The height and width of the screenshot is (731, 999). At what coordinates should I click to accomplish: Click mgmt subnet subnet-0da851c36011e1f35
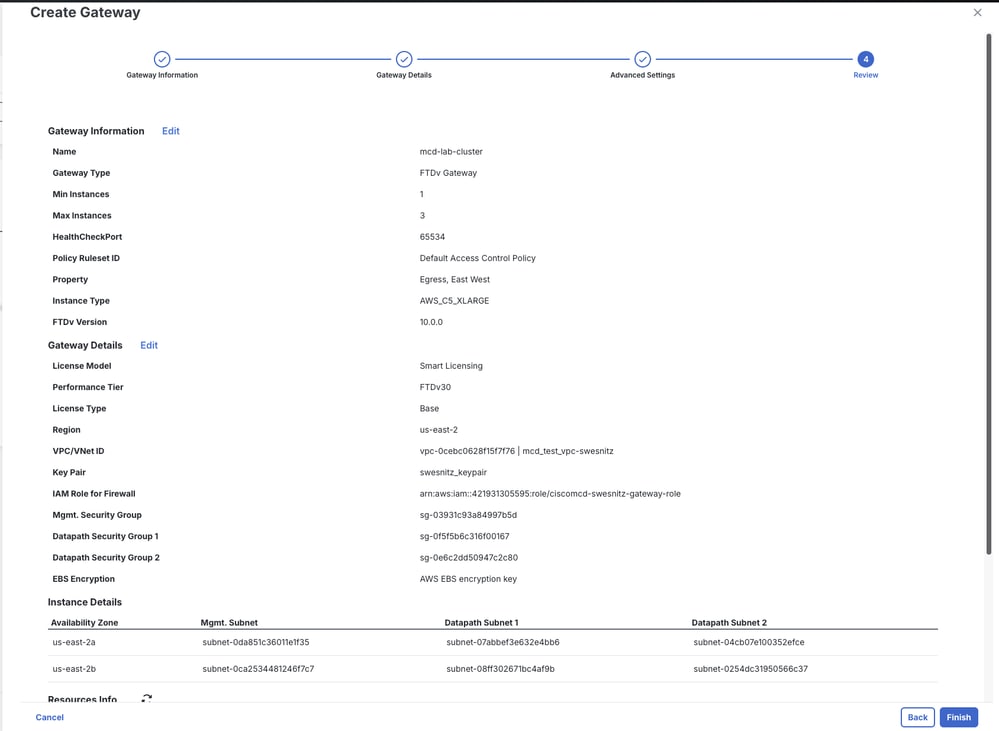coord(255,642)
